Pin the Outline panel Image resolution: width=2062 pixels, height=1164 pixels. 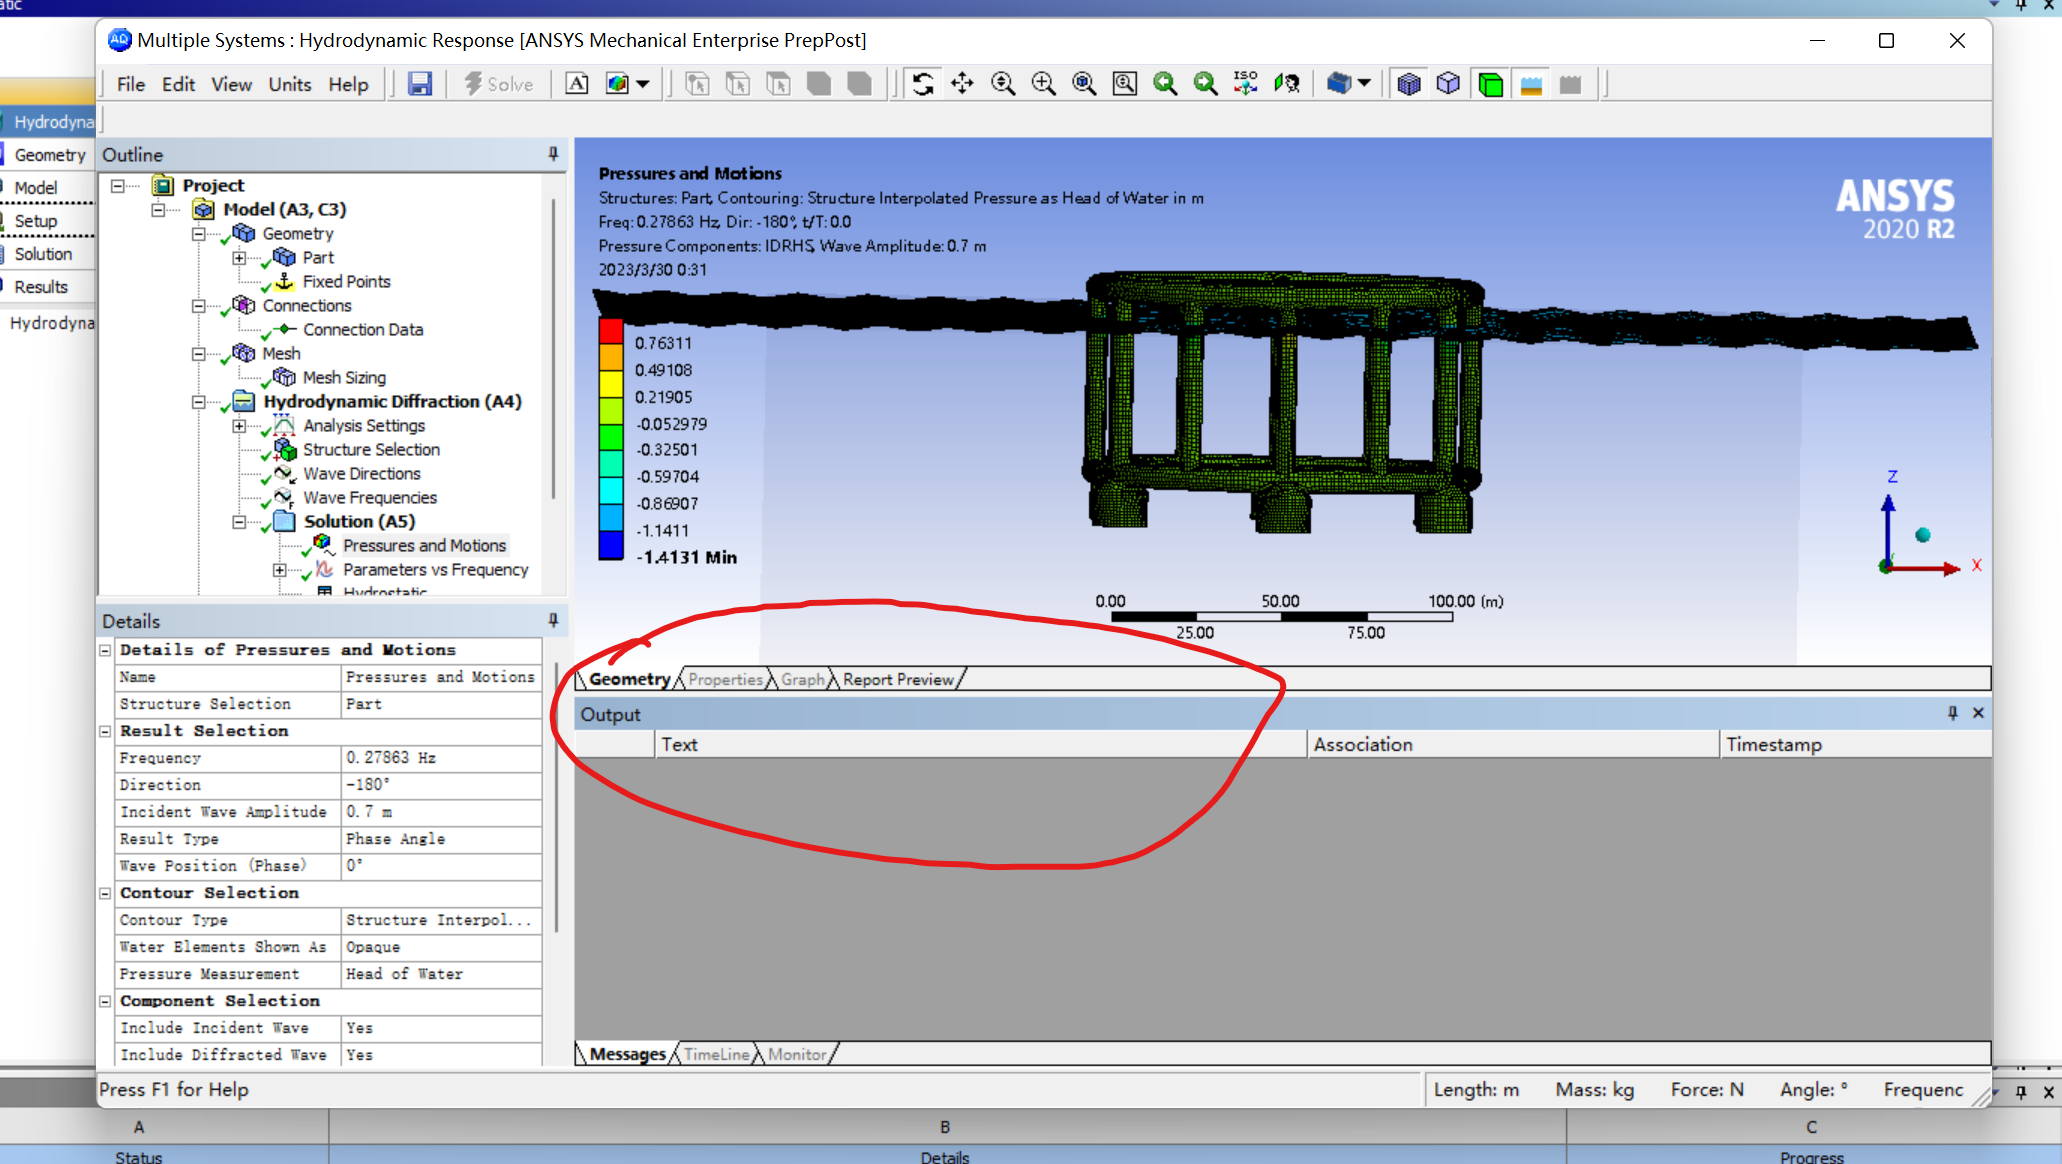(553, 154)
